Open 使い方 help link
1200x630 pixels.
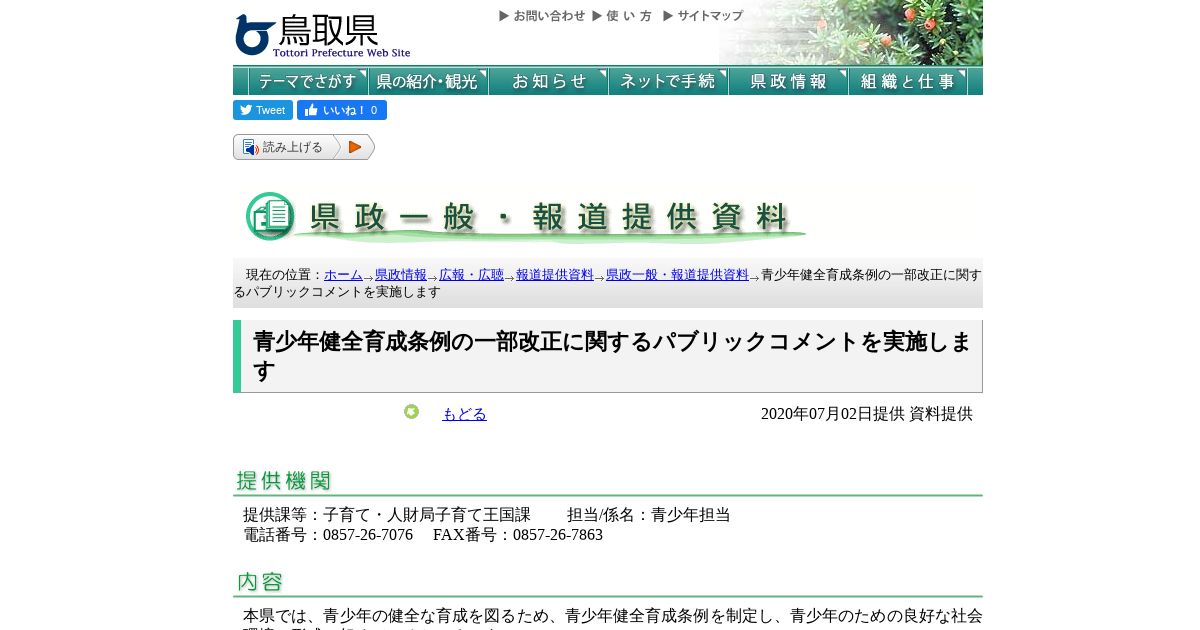pyautogui.click(x=622, y=16)
